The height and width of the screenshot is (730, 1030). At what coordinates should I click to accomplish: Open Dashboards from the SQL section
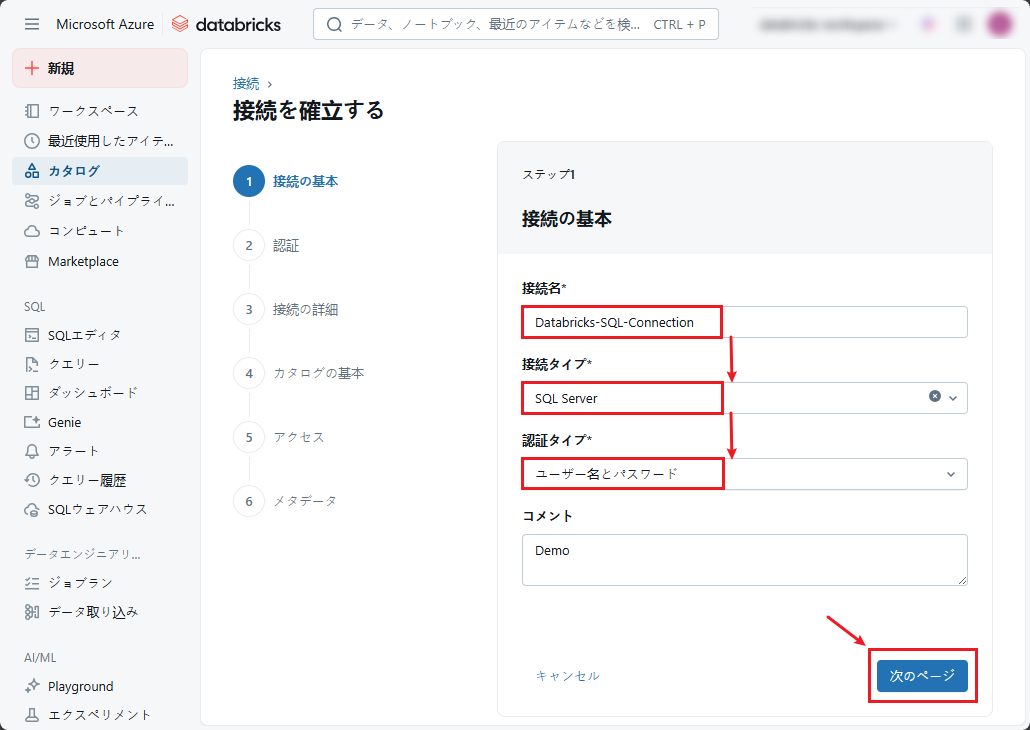click(x=92, y=393)
